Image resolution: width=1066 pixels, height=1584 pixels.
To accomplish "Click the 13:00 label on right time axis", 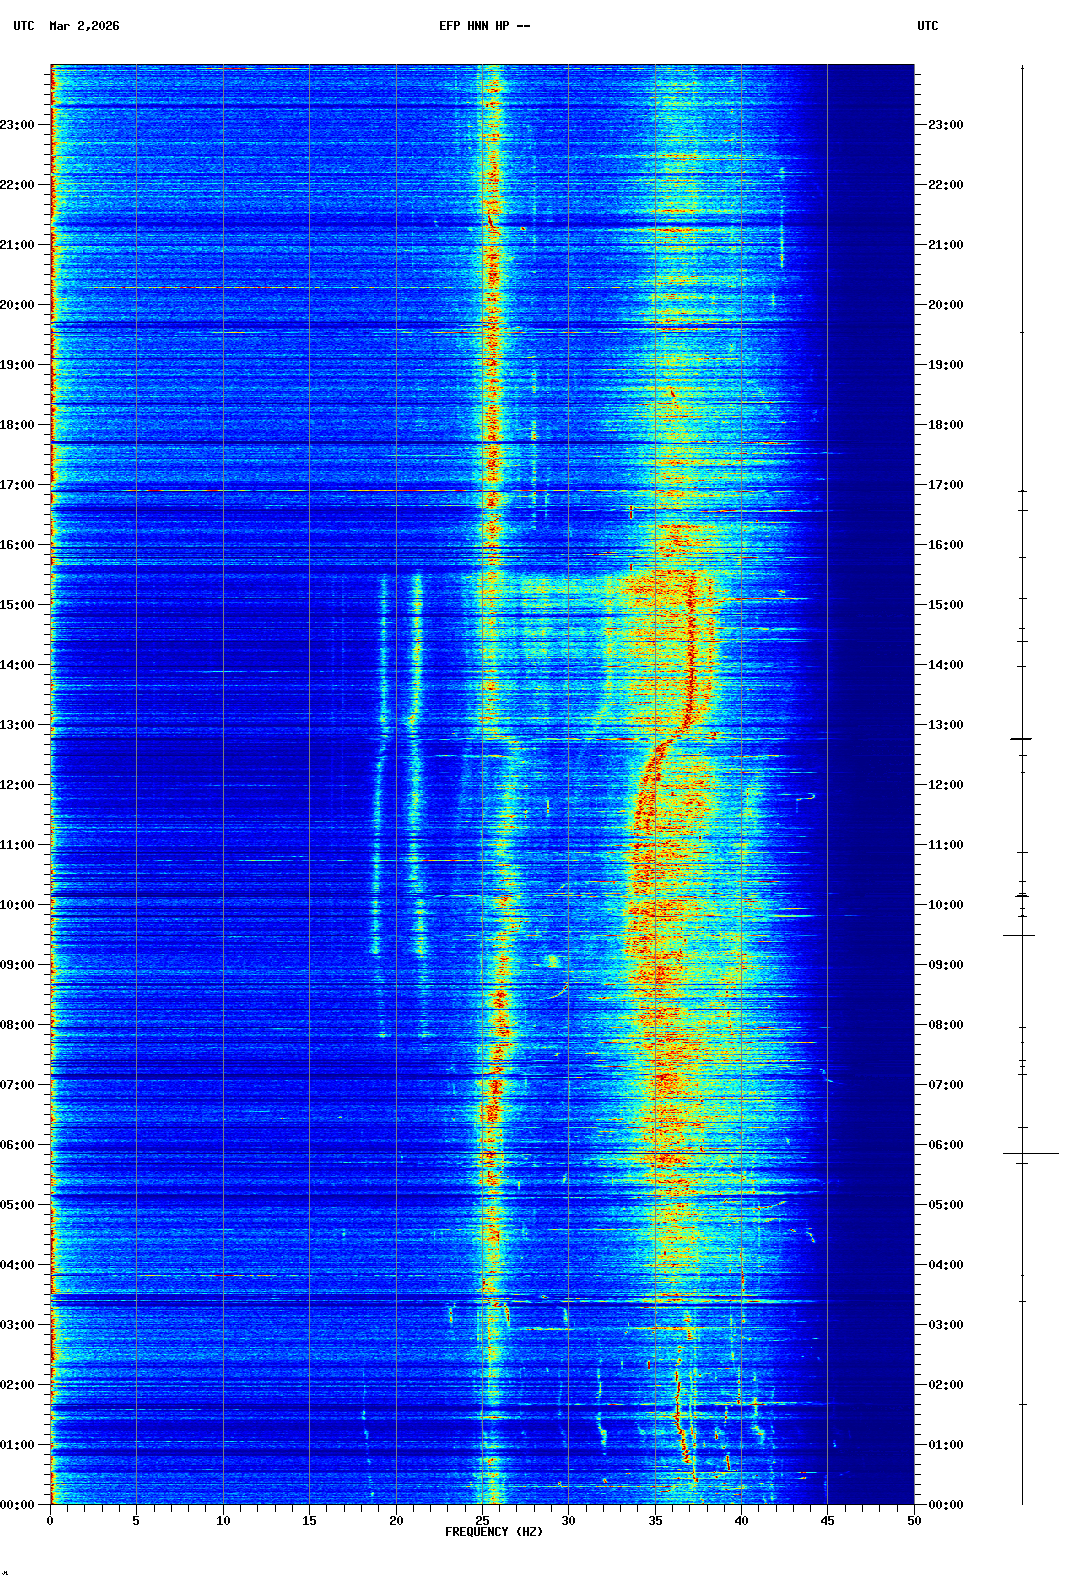I will 946,725.
